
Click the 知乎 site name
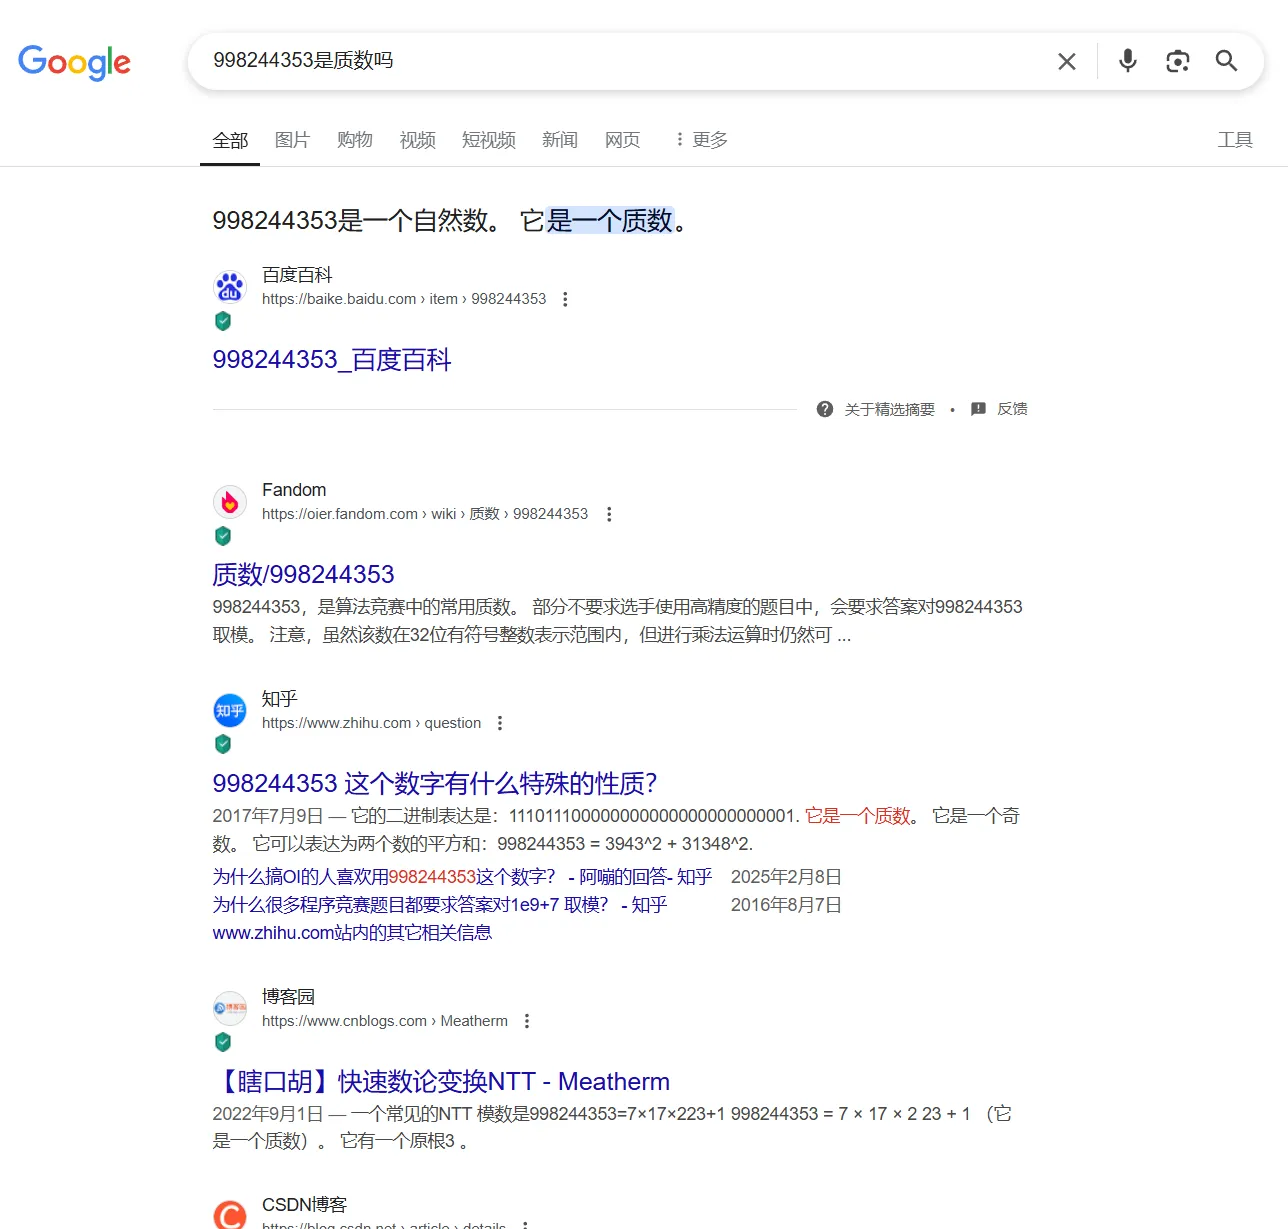point(280,699)
